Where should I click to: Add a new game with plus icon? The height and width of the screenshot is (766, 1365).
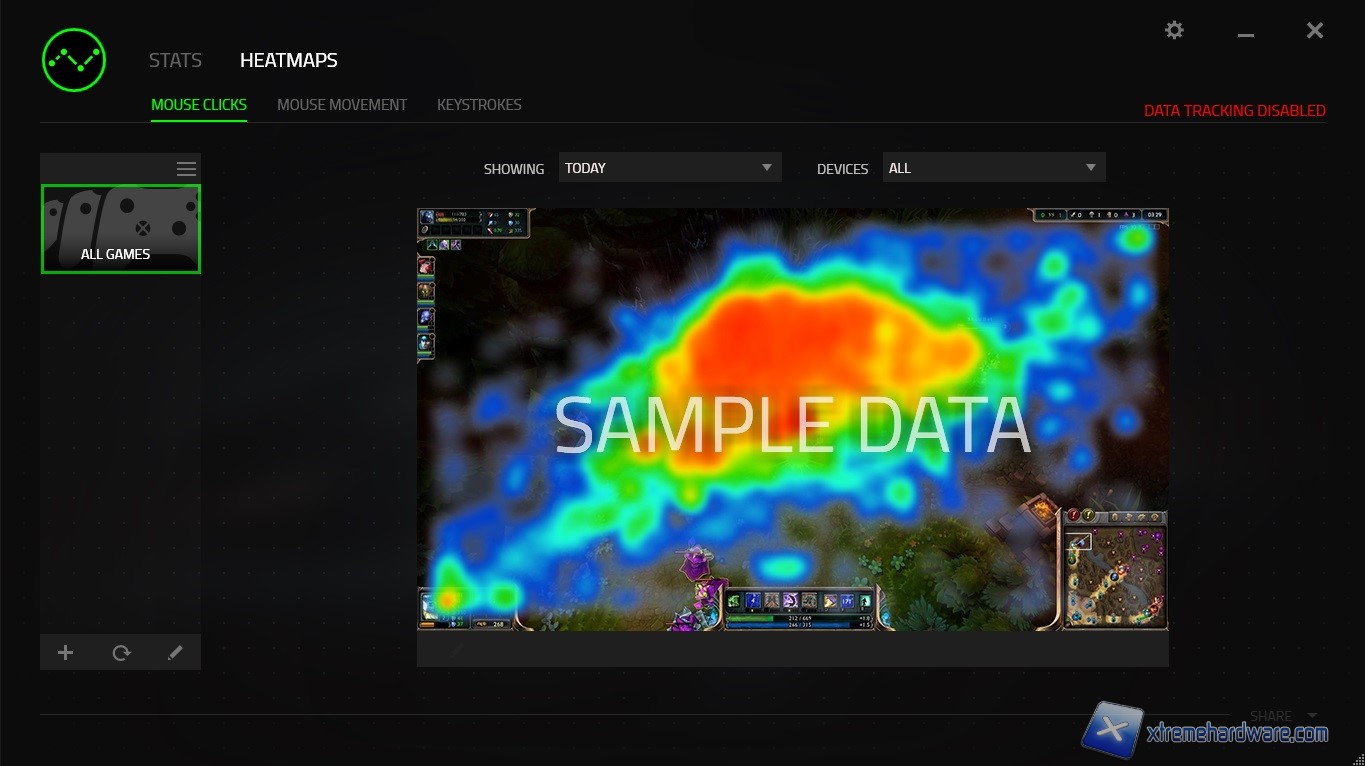[66, 653]
